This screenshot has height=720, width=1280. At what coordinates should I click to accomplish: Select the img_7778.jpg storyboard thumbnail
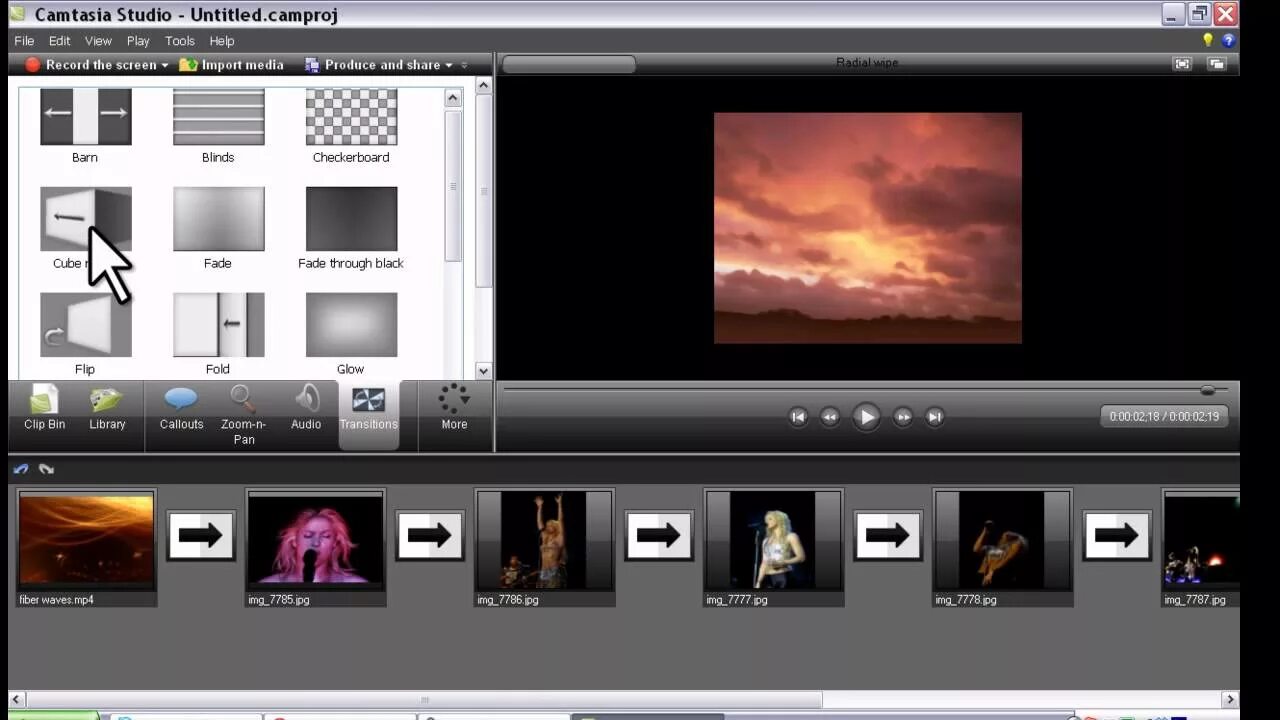1002,541
